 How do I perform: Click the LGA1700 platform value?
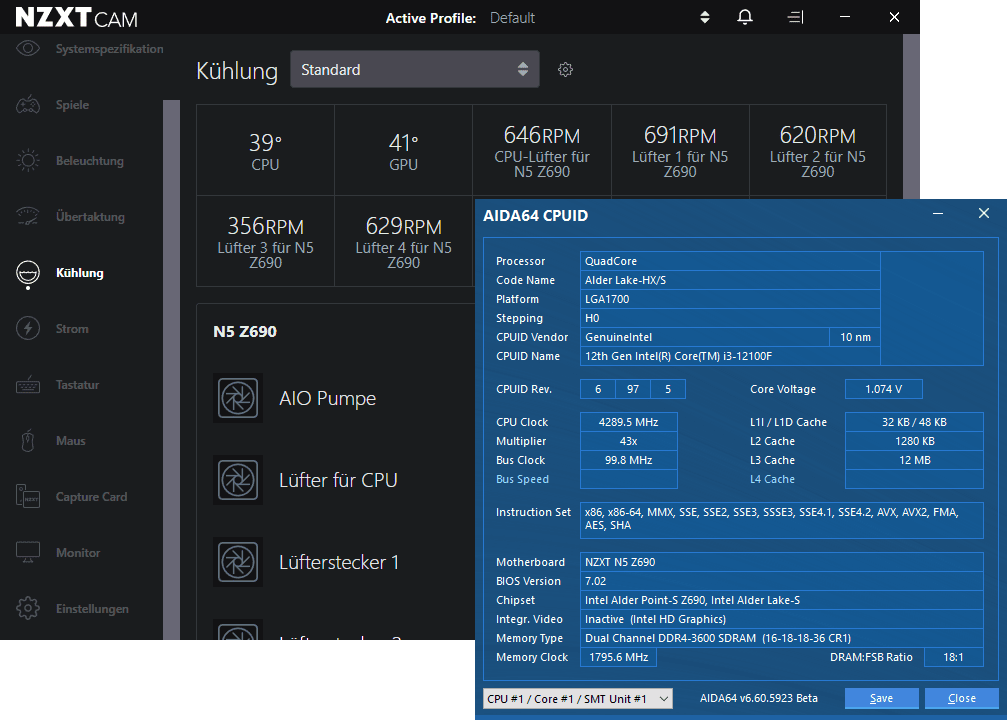pos(730,299)
